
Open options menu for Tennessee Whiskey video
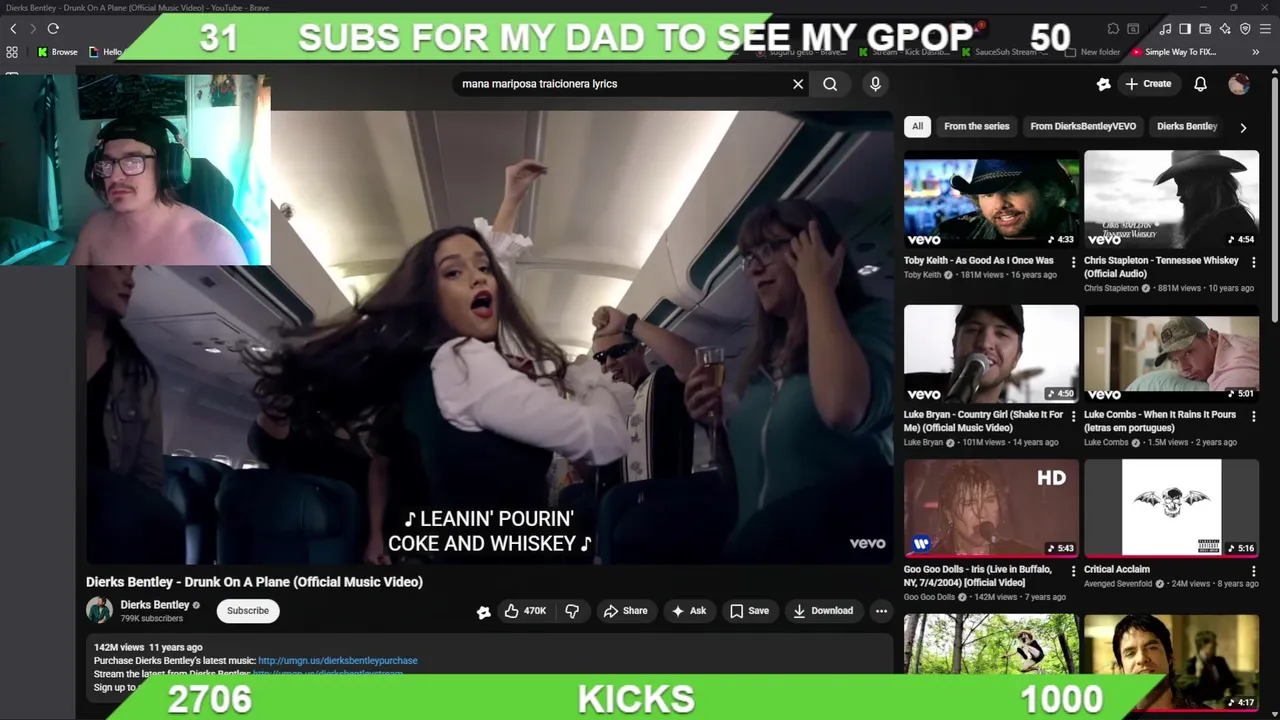1253,262
